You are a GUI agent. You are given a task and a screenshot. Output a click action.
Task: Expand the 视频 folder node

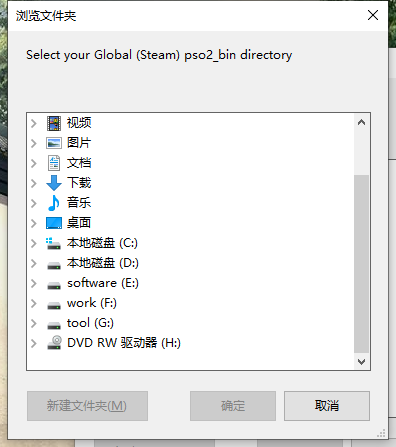34,123
